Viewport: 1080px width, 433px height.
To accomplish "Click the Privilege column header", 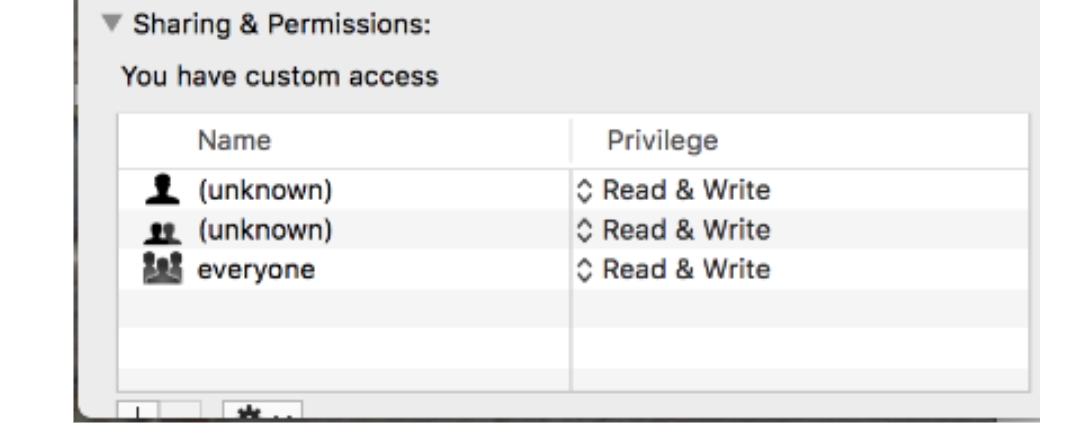I will [662, 140].
